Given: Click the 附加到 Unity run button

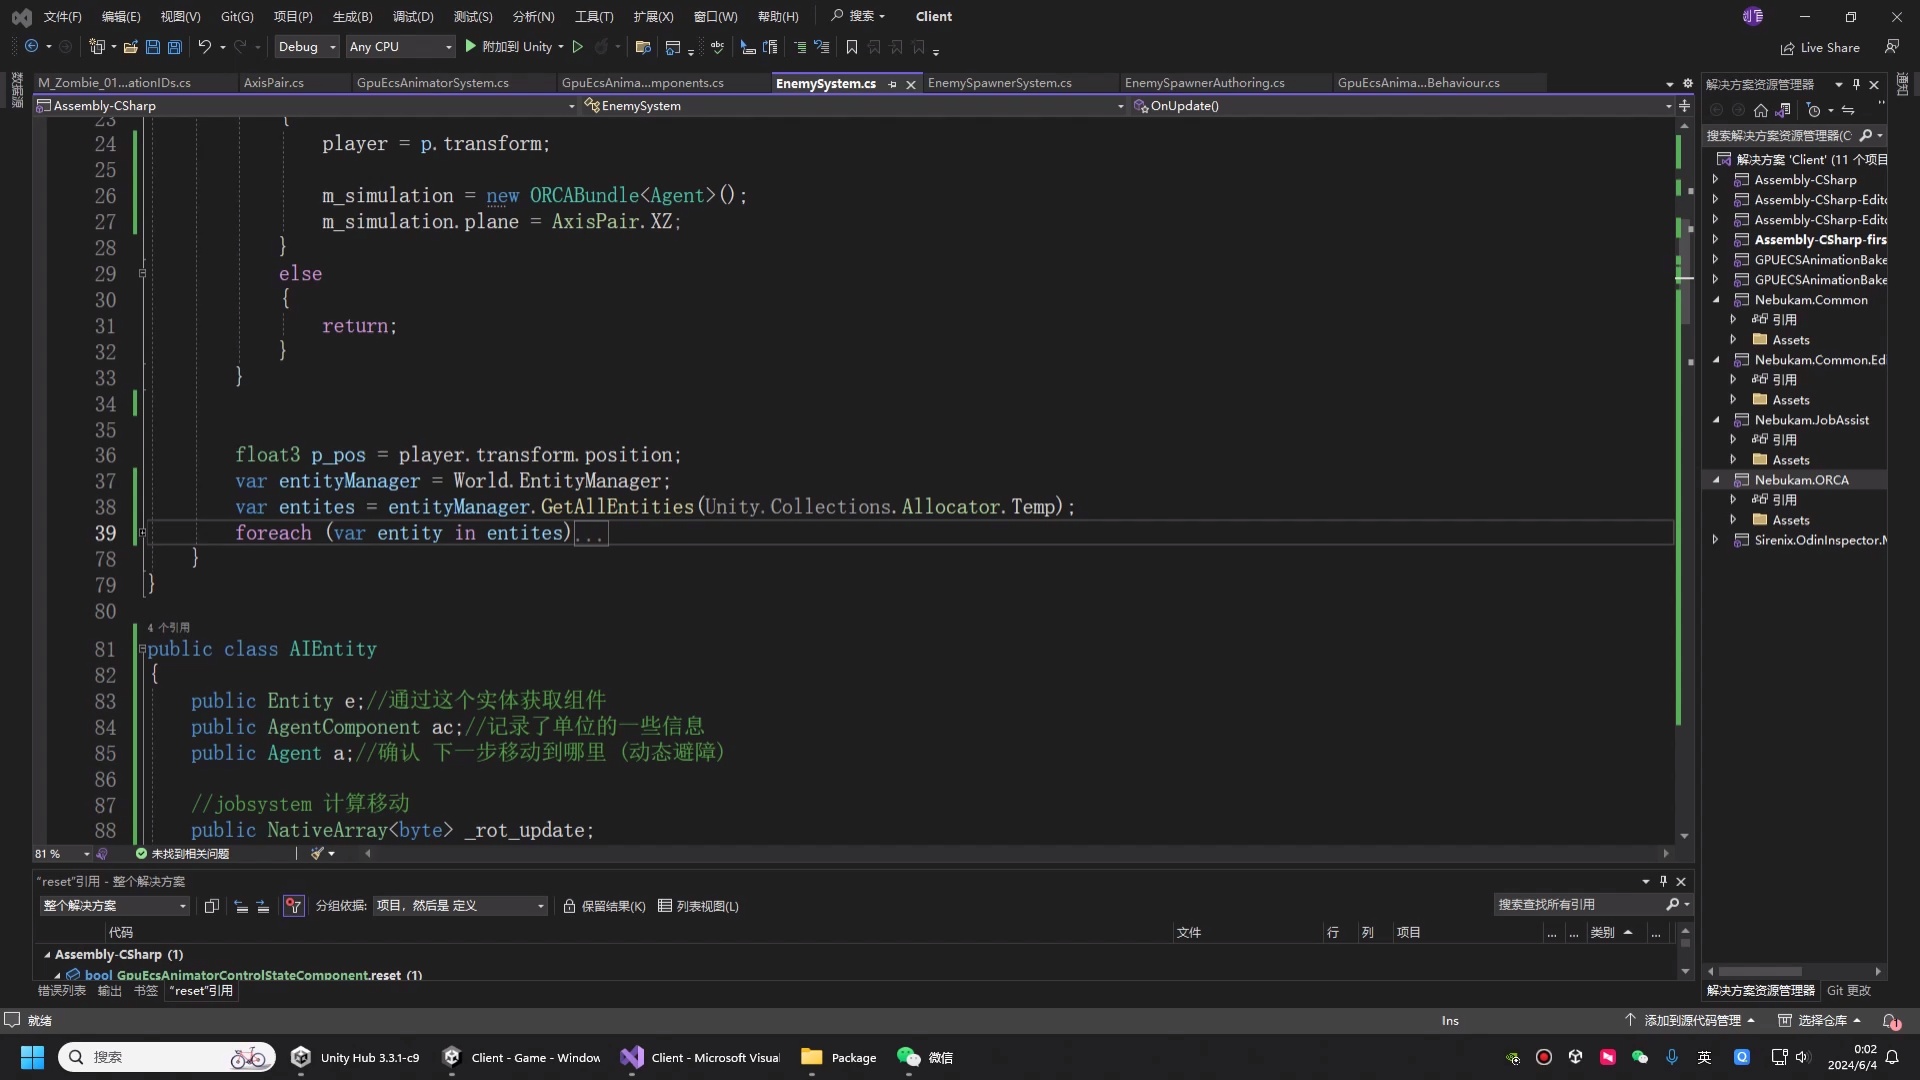Looking at the screenshot, I should (510, 46).
